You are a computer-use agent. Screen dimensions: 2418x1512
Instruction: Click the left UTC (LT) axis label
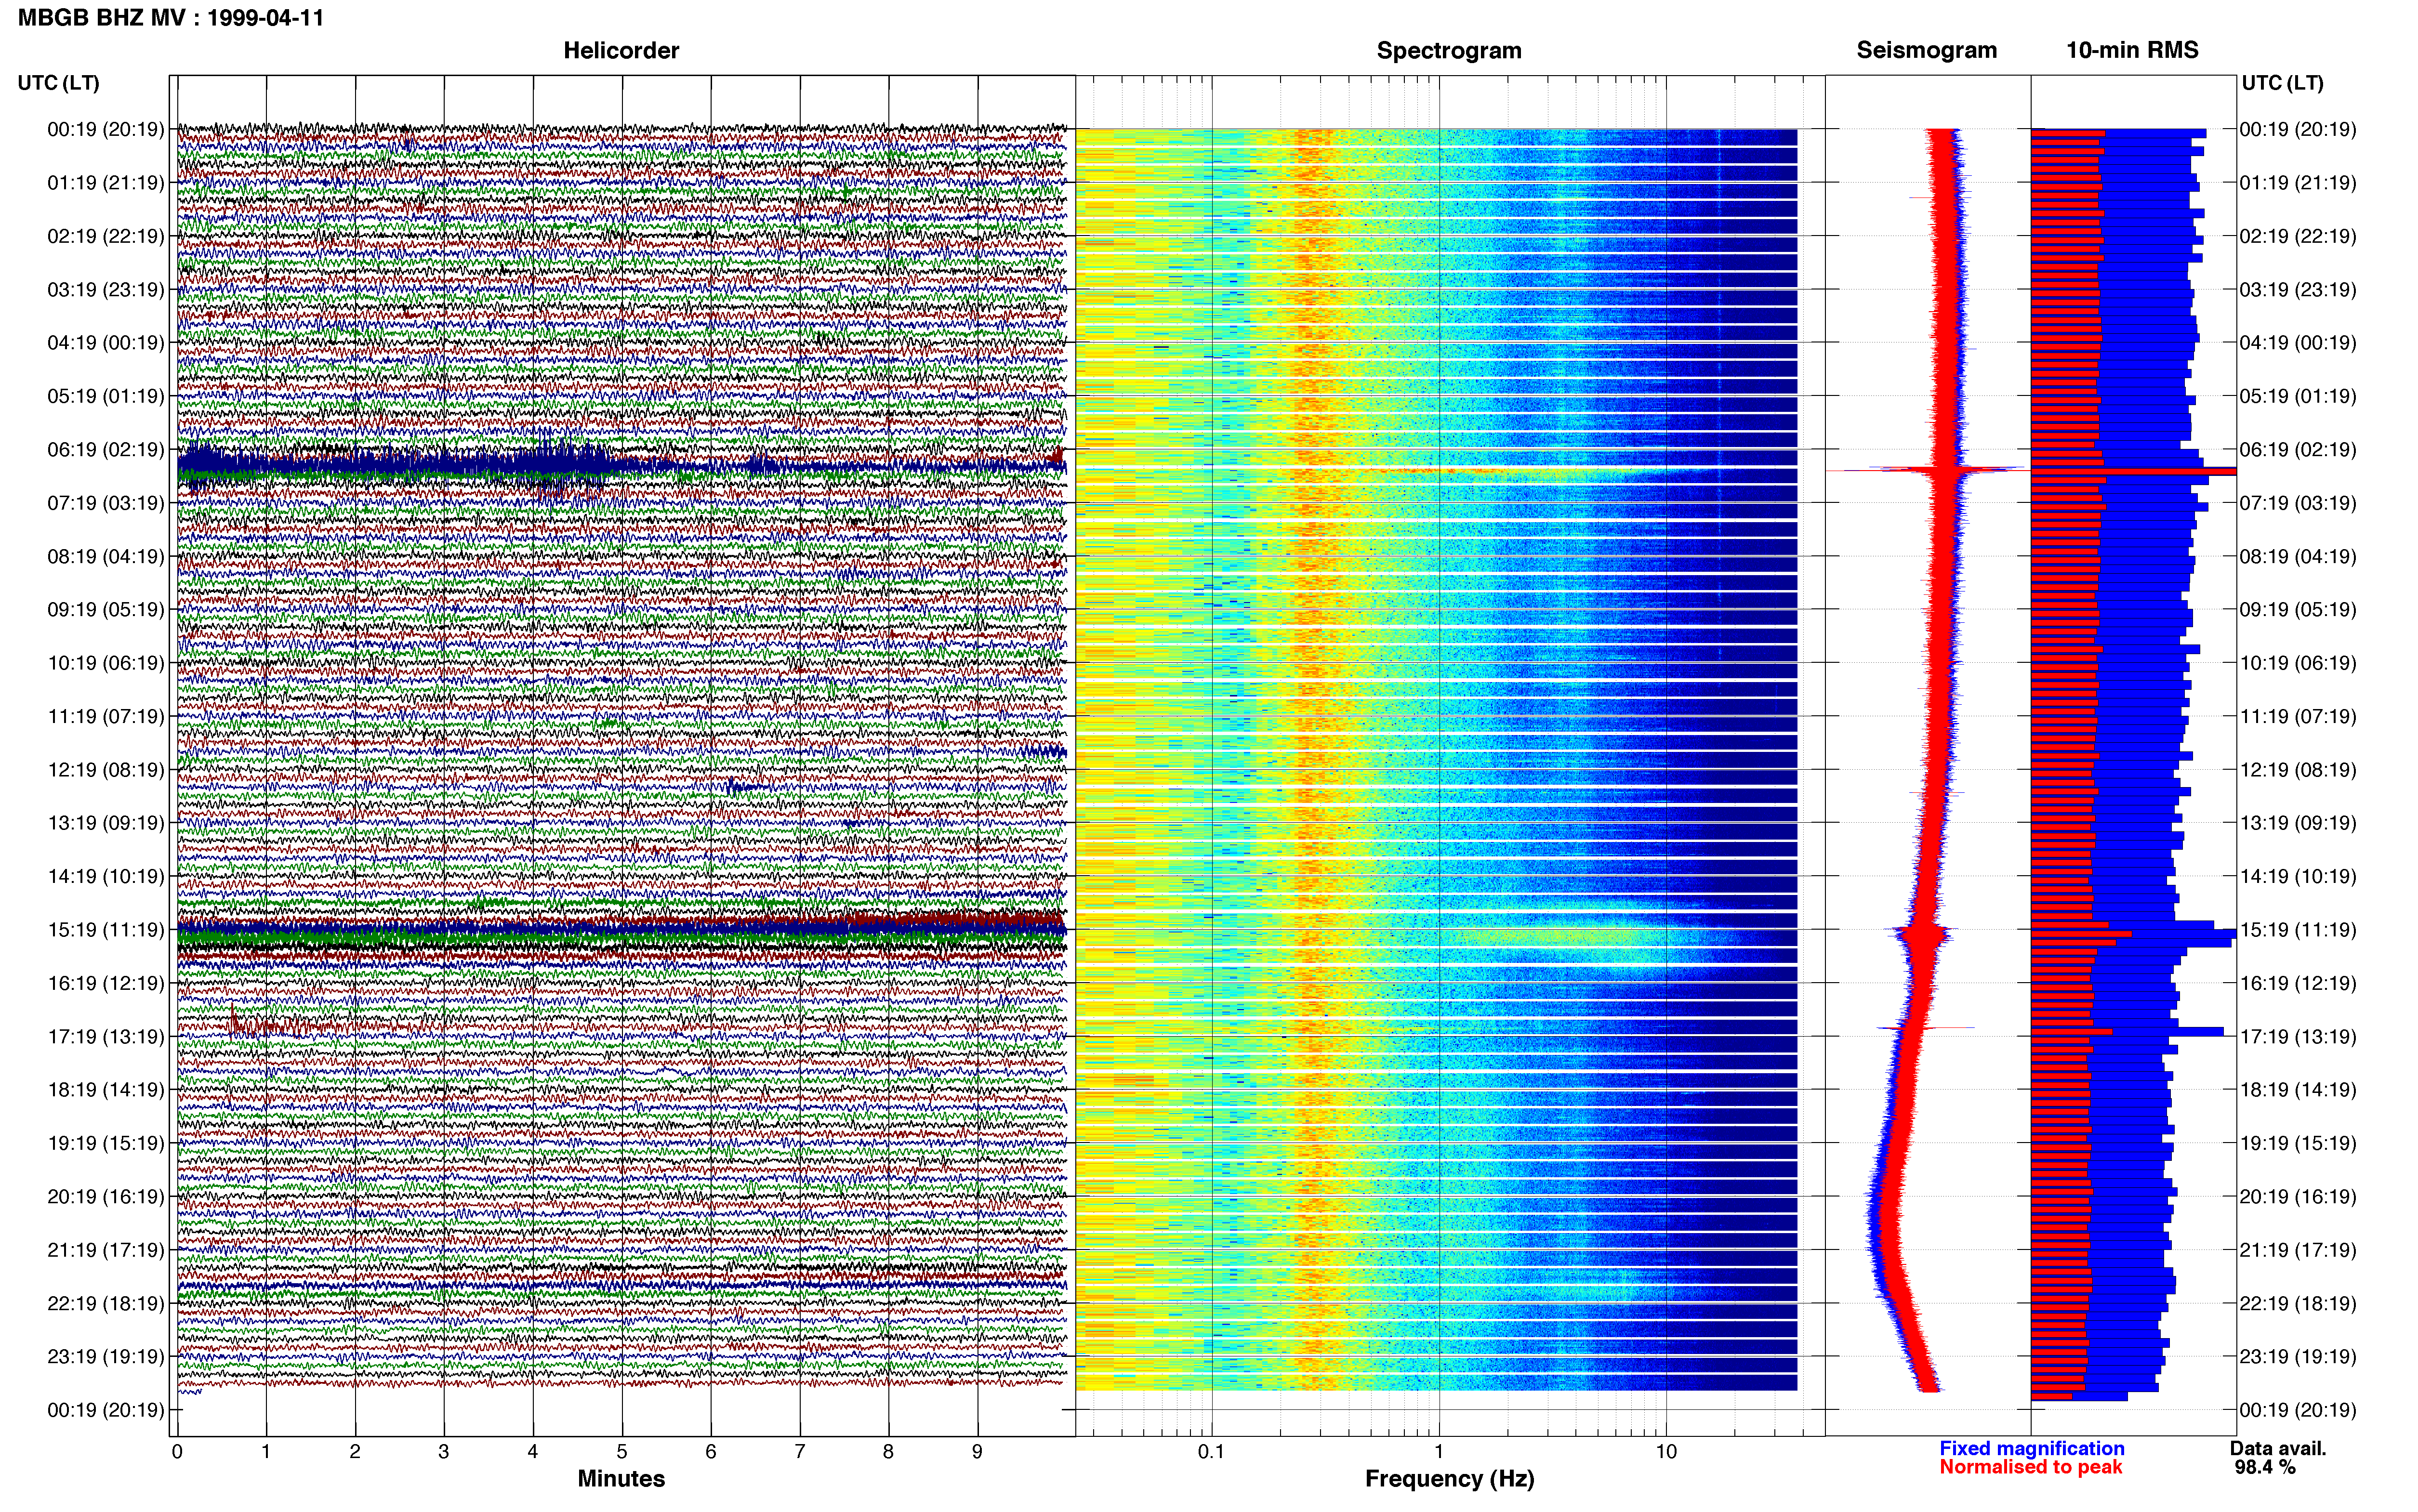point(59,83)
